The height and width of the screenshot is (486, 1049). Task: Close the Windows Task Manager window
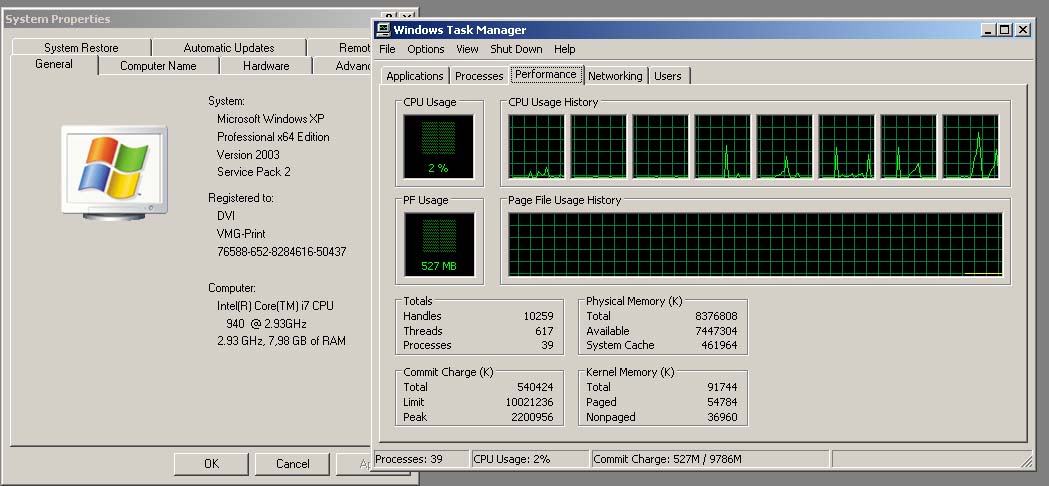click(1023, 29)
